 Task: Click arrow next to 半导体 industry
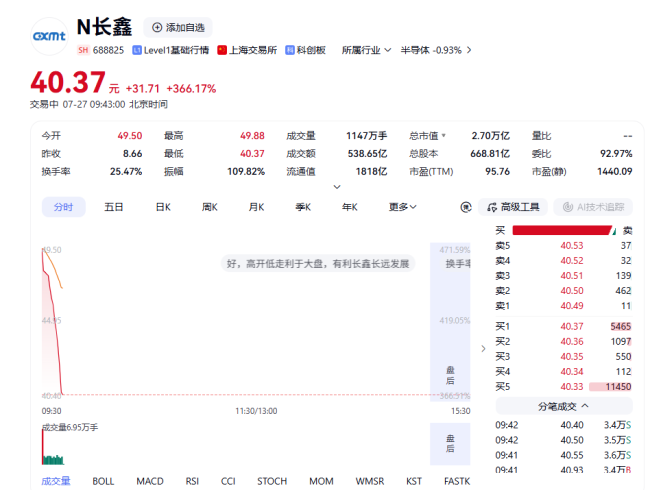469,50
